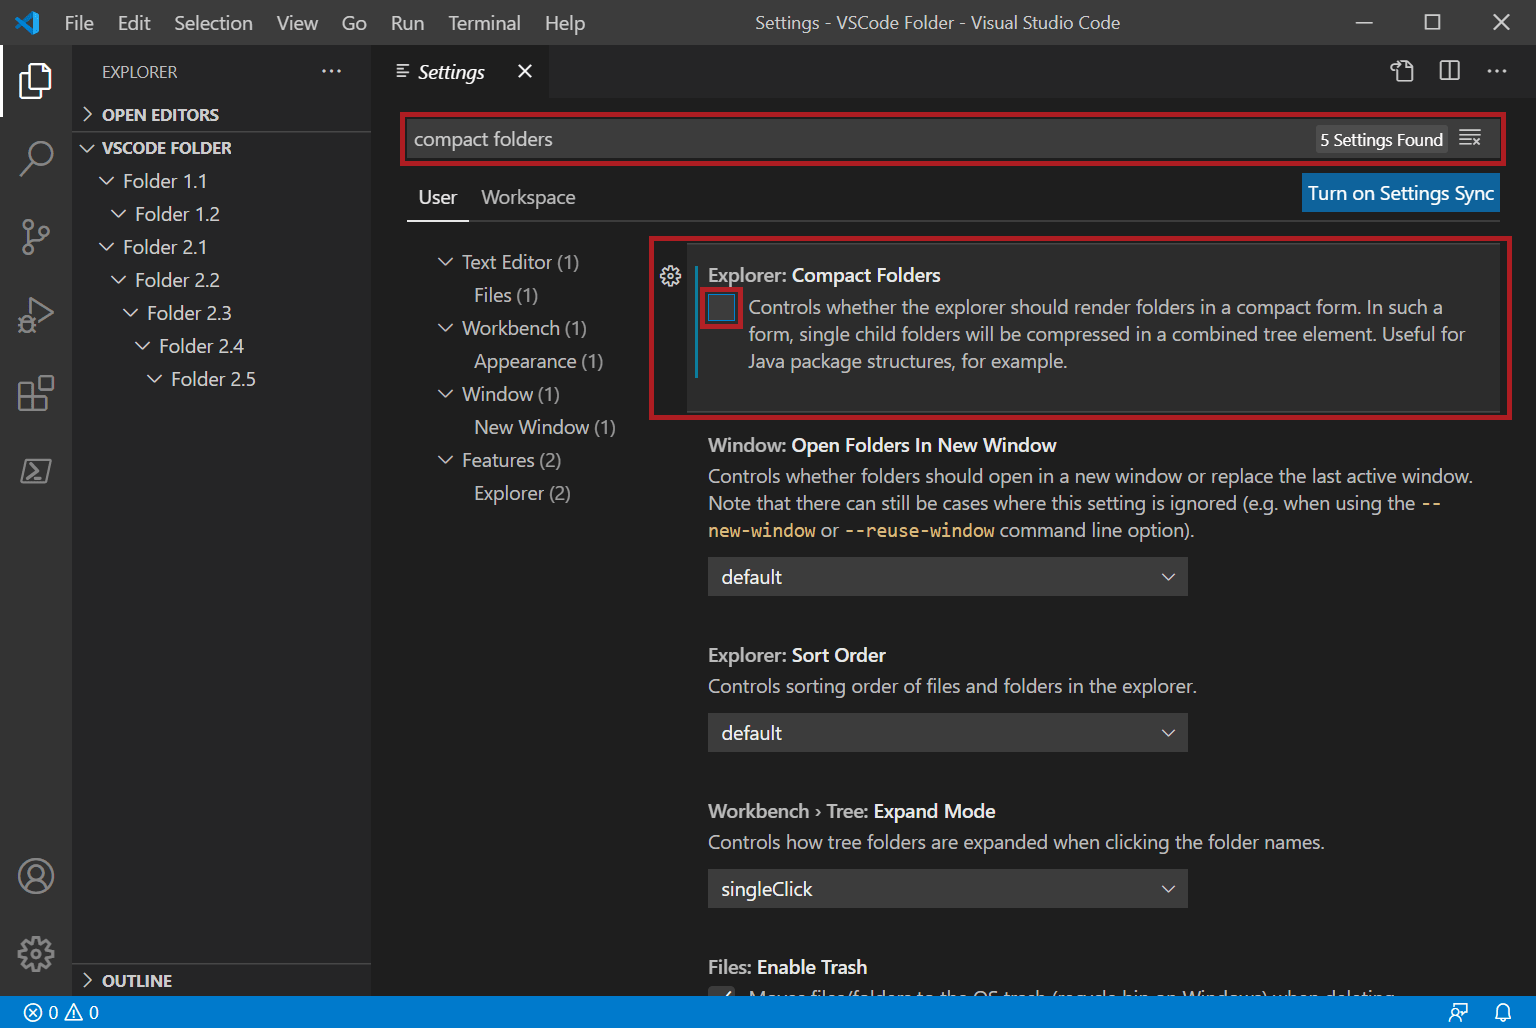Open the Search view in the activity bar

pyautogui.click(x=37, y=158)
